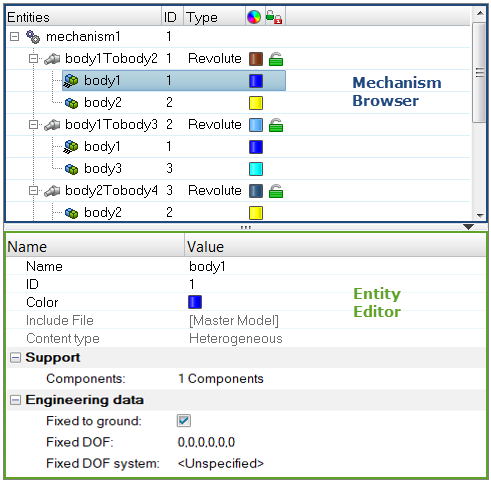The height and width of the screenshot is (482, 491).
Task: Click the 1 Components value
Action: [x=221, y=379]
